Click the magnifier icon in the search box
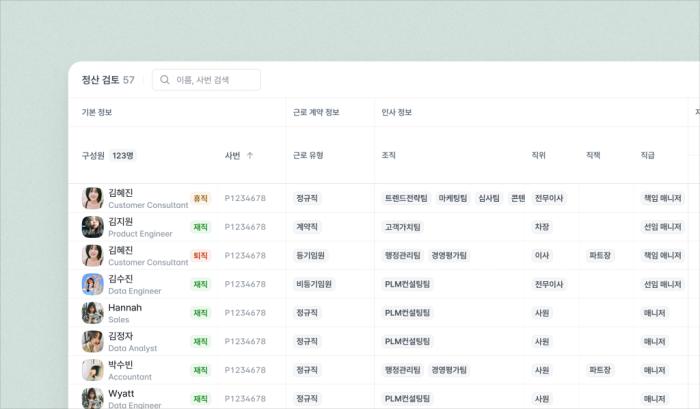Screen dimensions: 700x409 pos(165,80)
